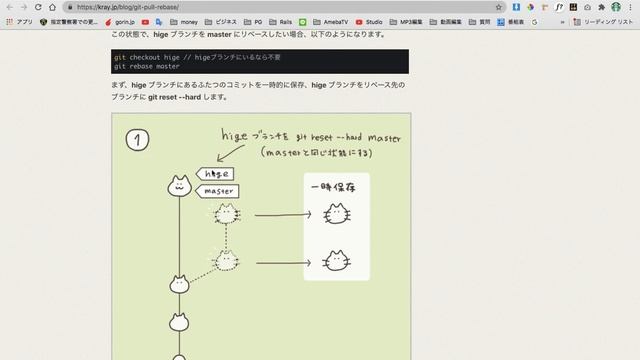Reload the current page
The height and width of the screenshot is (360, 640).
38,7
